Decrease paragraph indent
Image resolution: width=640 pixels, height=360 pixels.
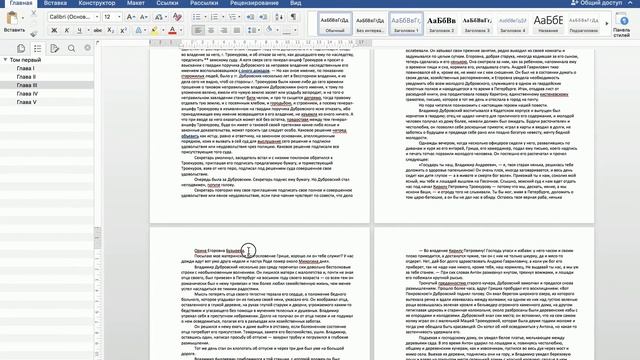click(250, 17)
